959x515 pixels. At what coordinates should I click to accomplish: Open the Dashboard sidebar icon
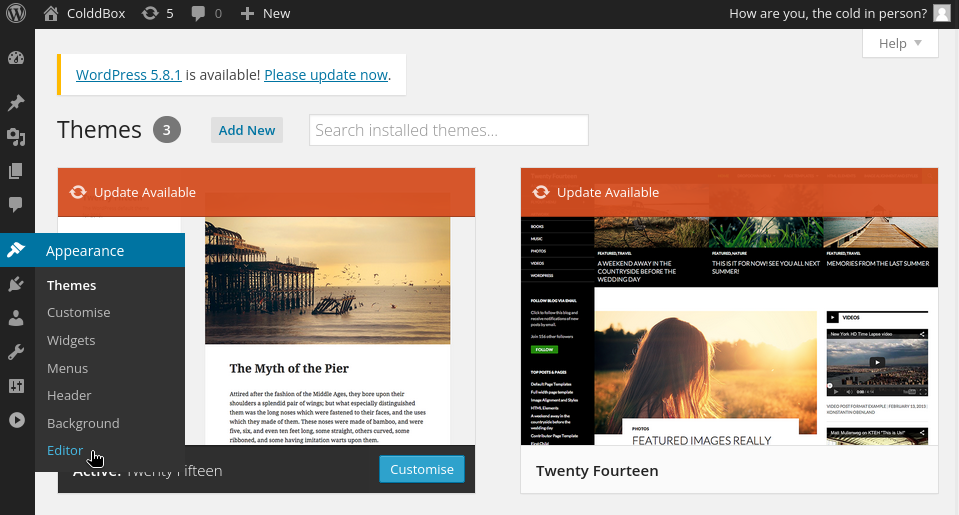[16, 58]
